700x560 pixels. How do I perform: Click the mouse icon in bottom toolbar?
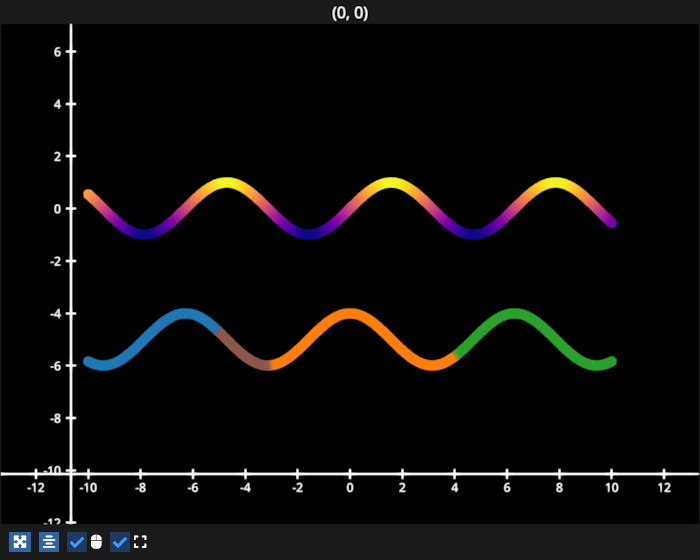point(96,542)
